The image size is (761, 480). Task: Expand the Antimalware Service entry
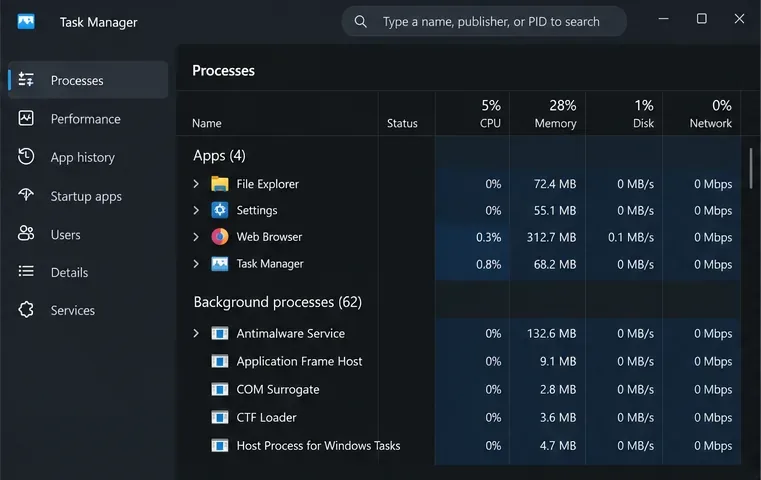(196, 333)
